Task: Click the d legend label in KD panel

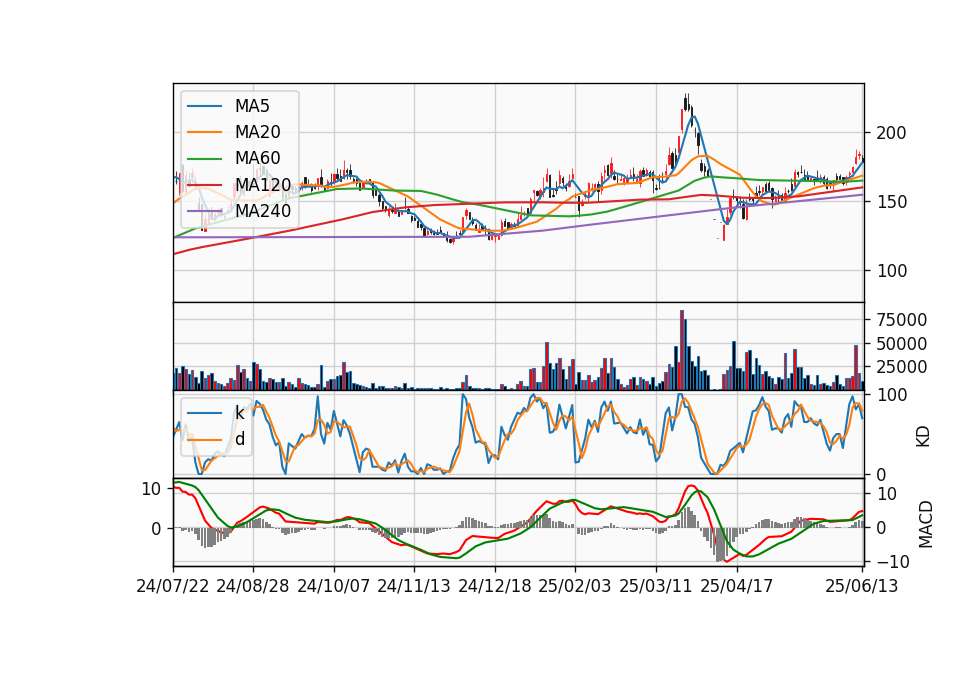Action: click(x=239, y=438)
